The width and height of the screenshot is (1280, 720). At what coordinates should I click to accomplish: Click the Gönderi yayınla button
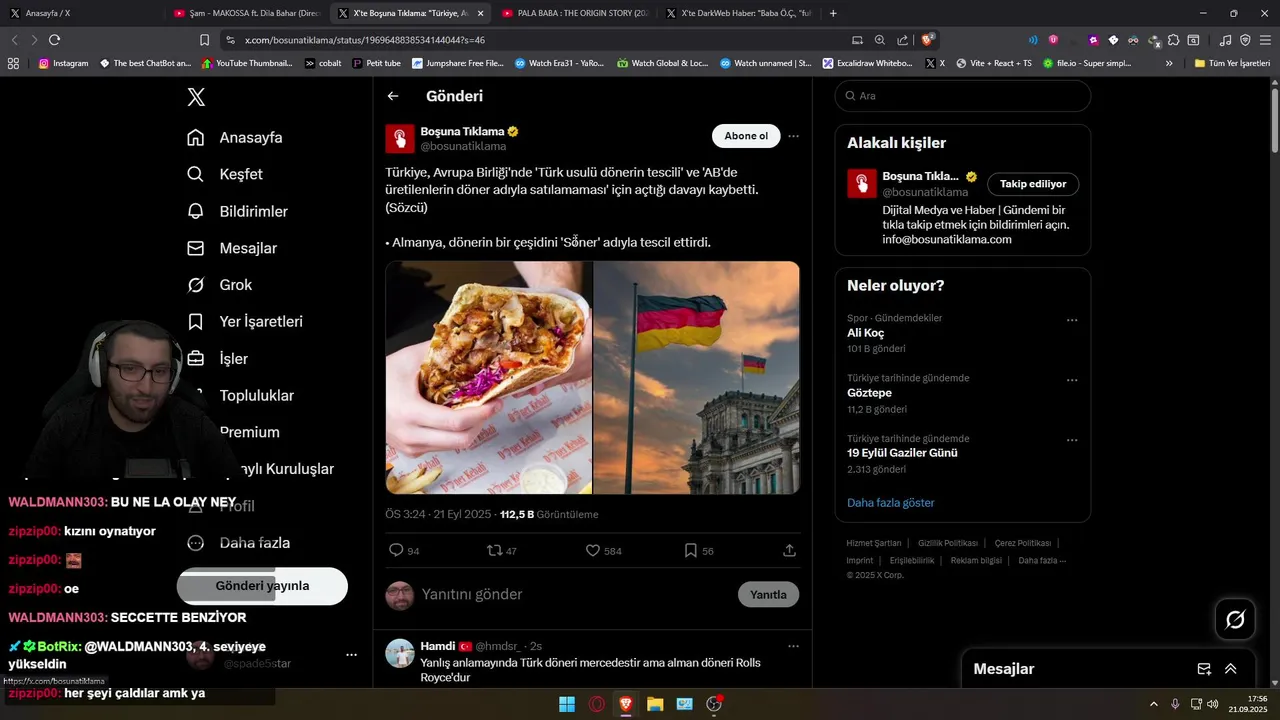pos(262,586)
